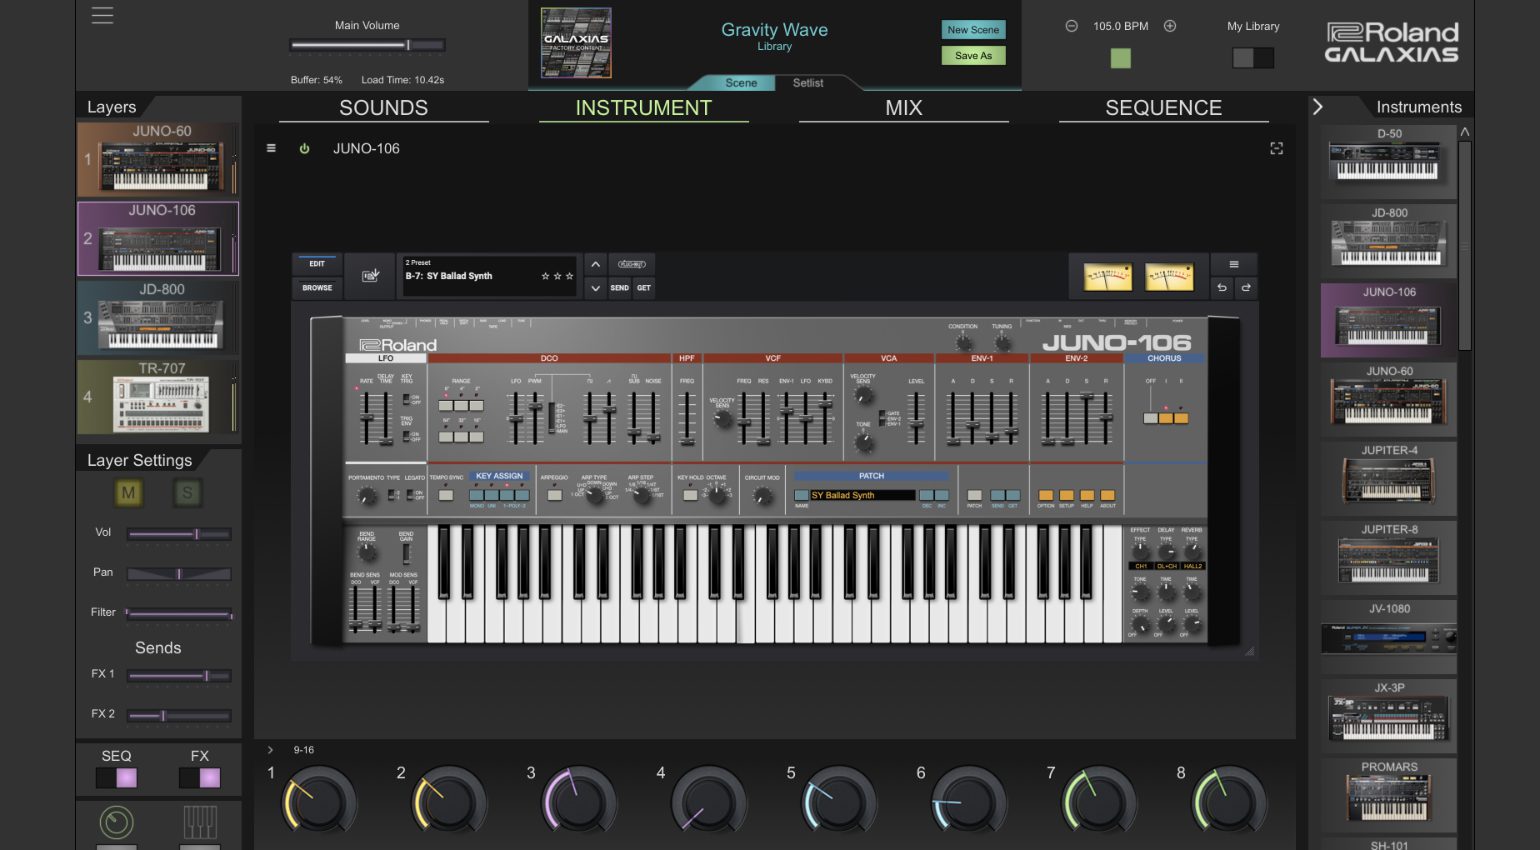
Task: Toggle the FX switch
Action: [199, 778]
